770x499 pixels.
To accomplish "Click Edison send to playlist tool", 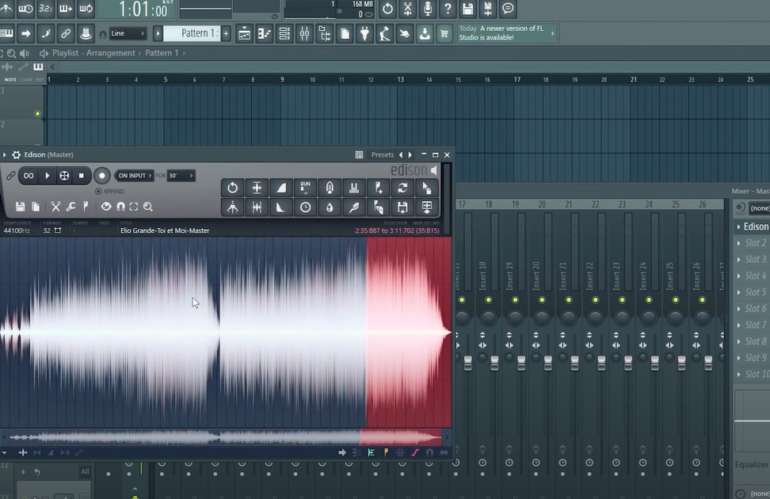I will click(x=427, y=207).
